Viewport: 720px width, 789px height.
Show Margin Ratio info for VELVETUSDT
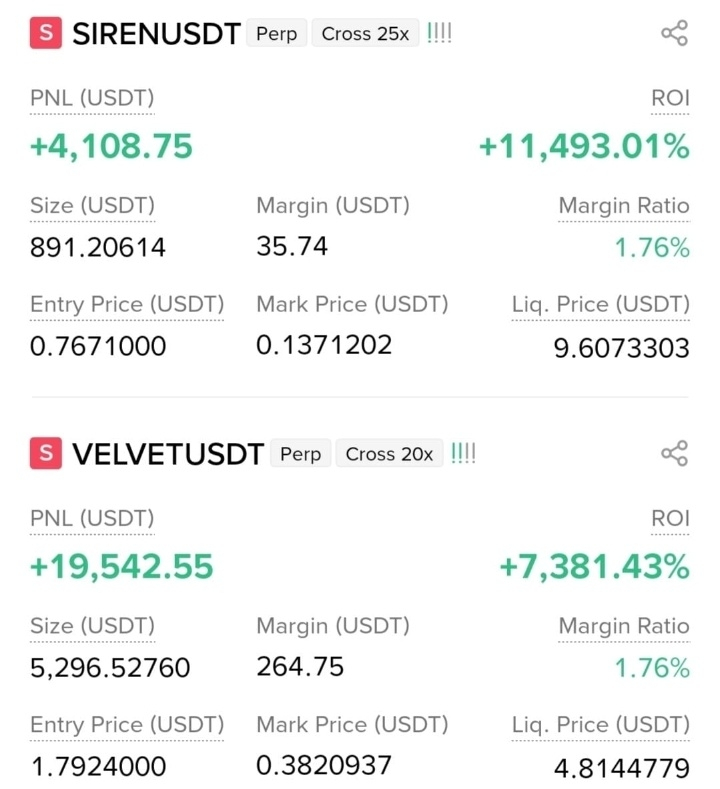[x=624, y=626]
